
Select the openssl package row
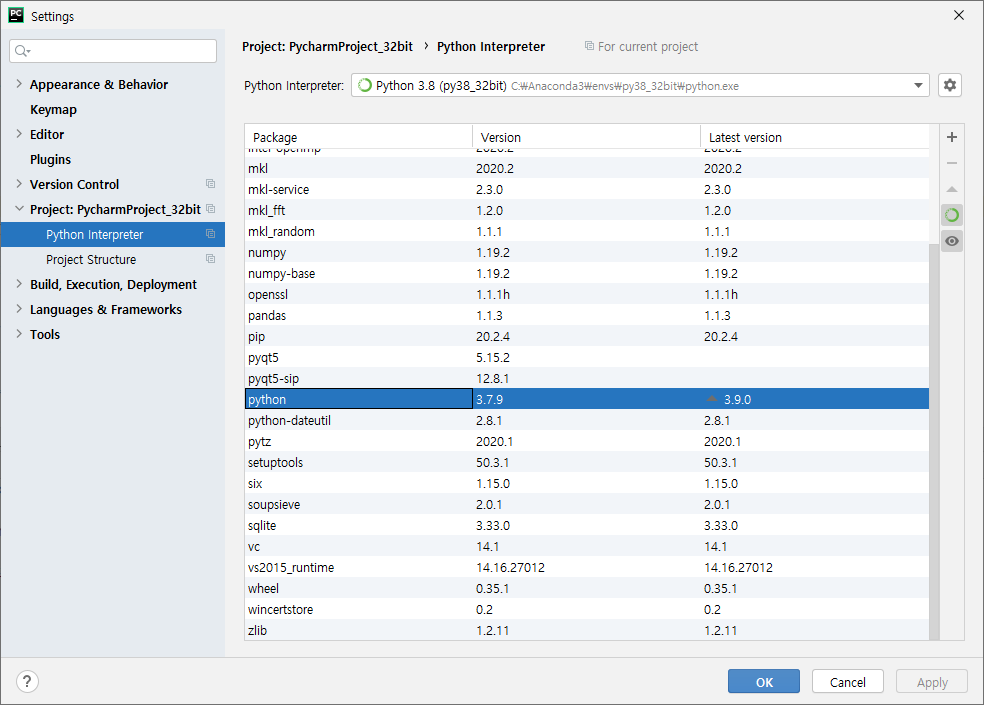click(587, 294)
